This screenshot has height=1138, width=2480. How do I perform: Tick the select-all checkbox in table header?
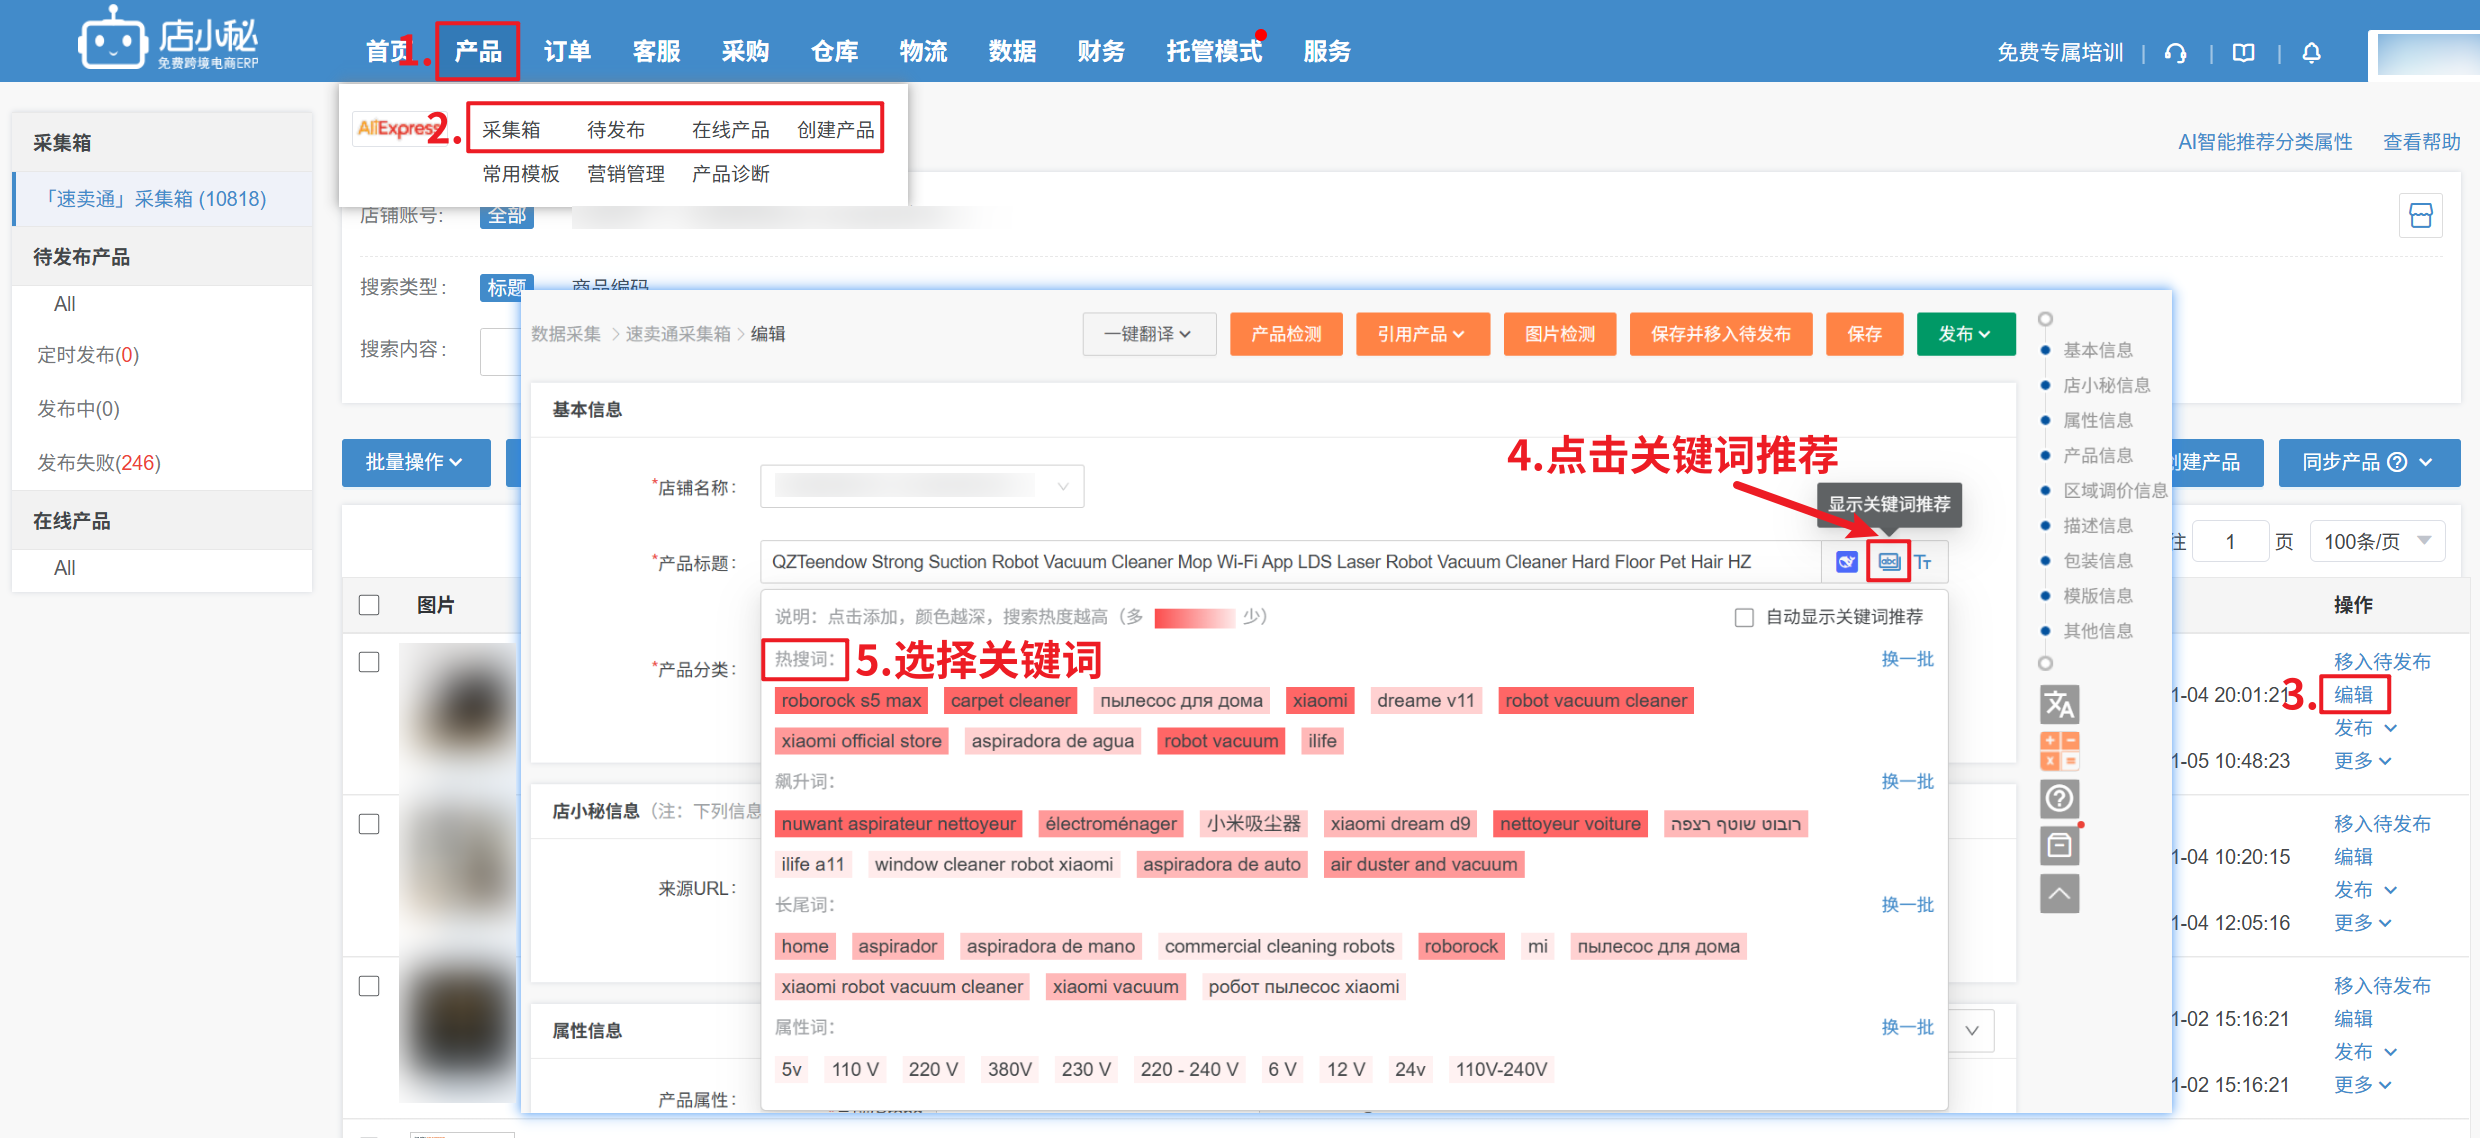(x=369, y=605)
